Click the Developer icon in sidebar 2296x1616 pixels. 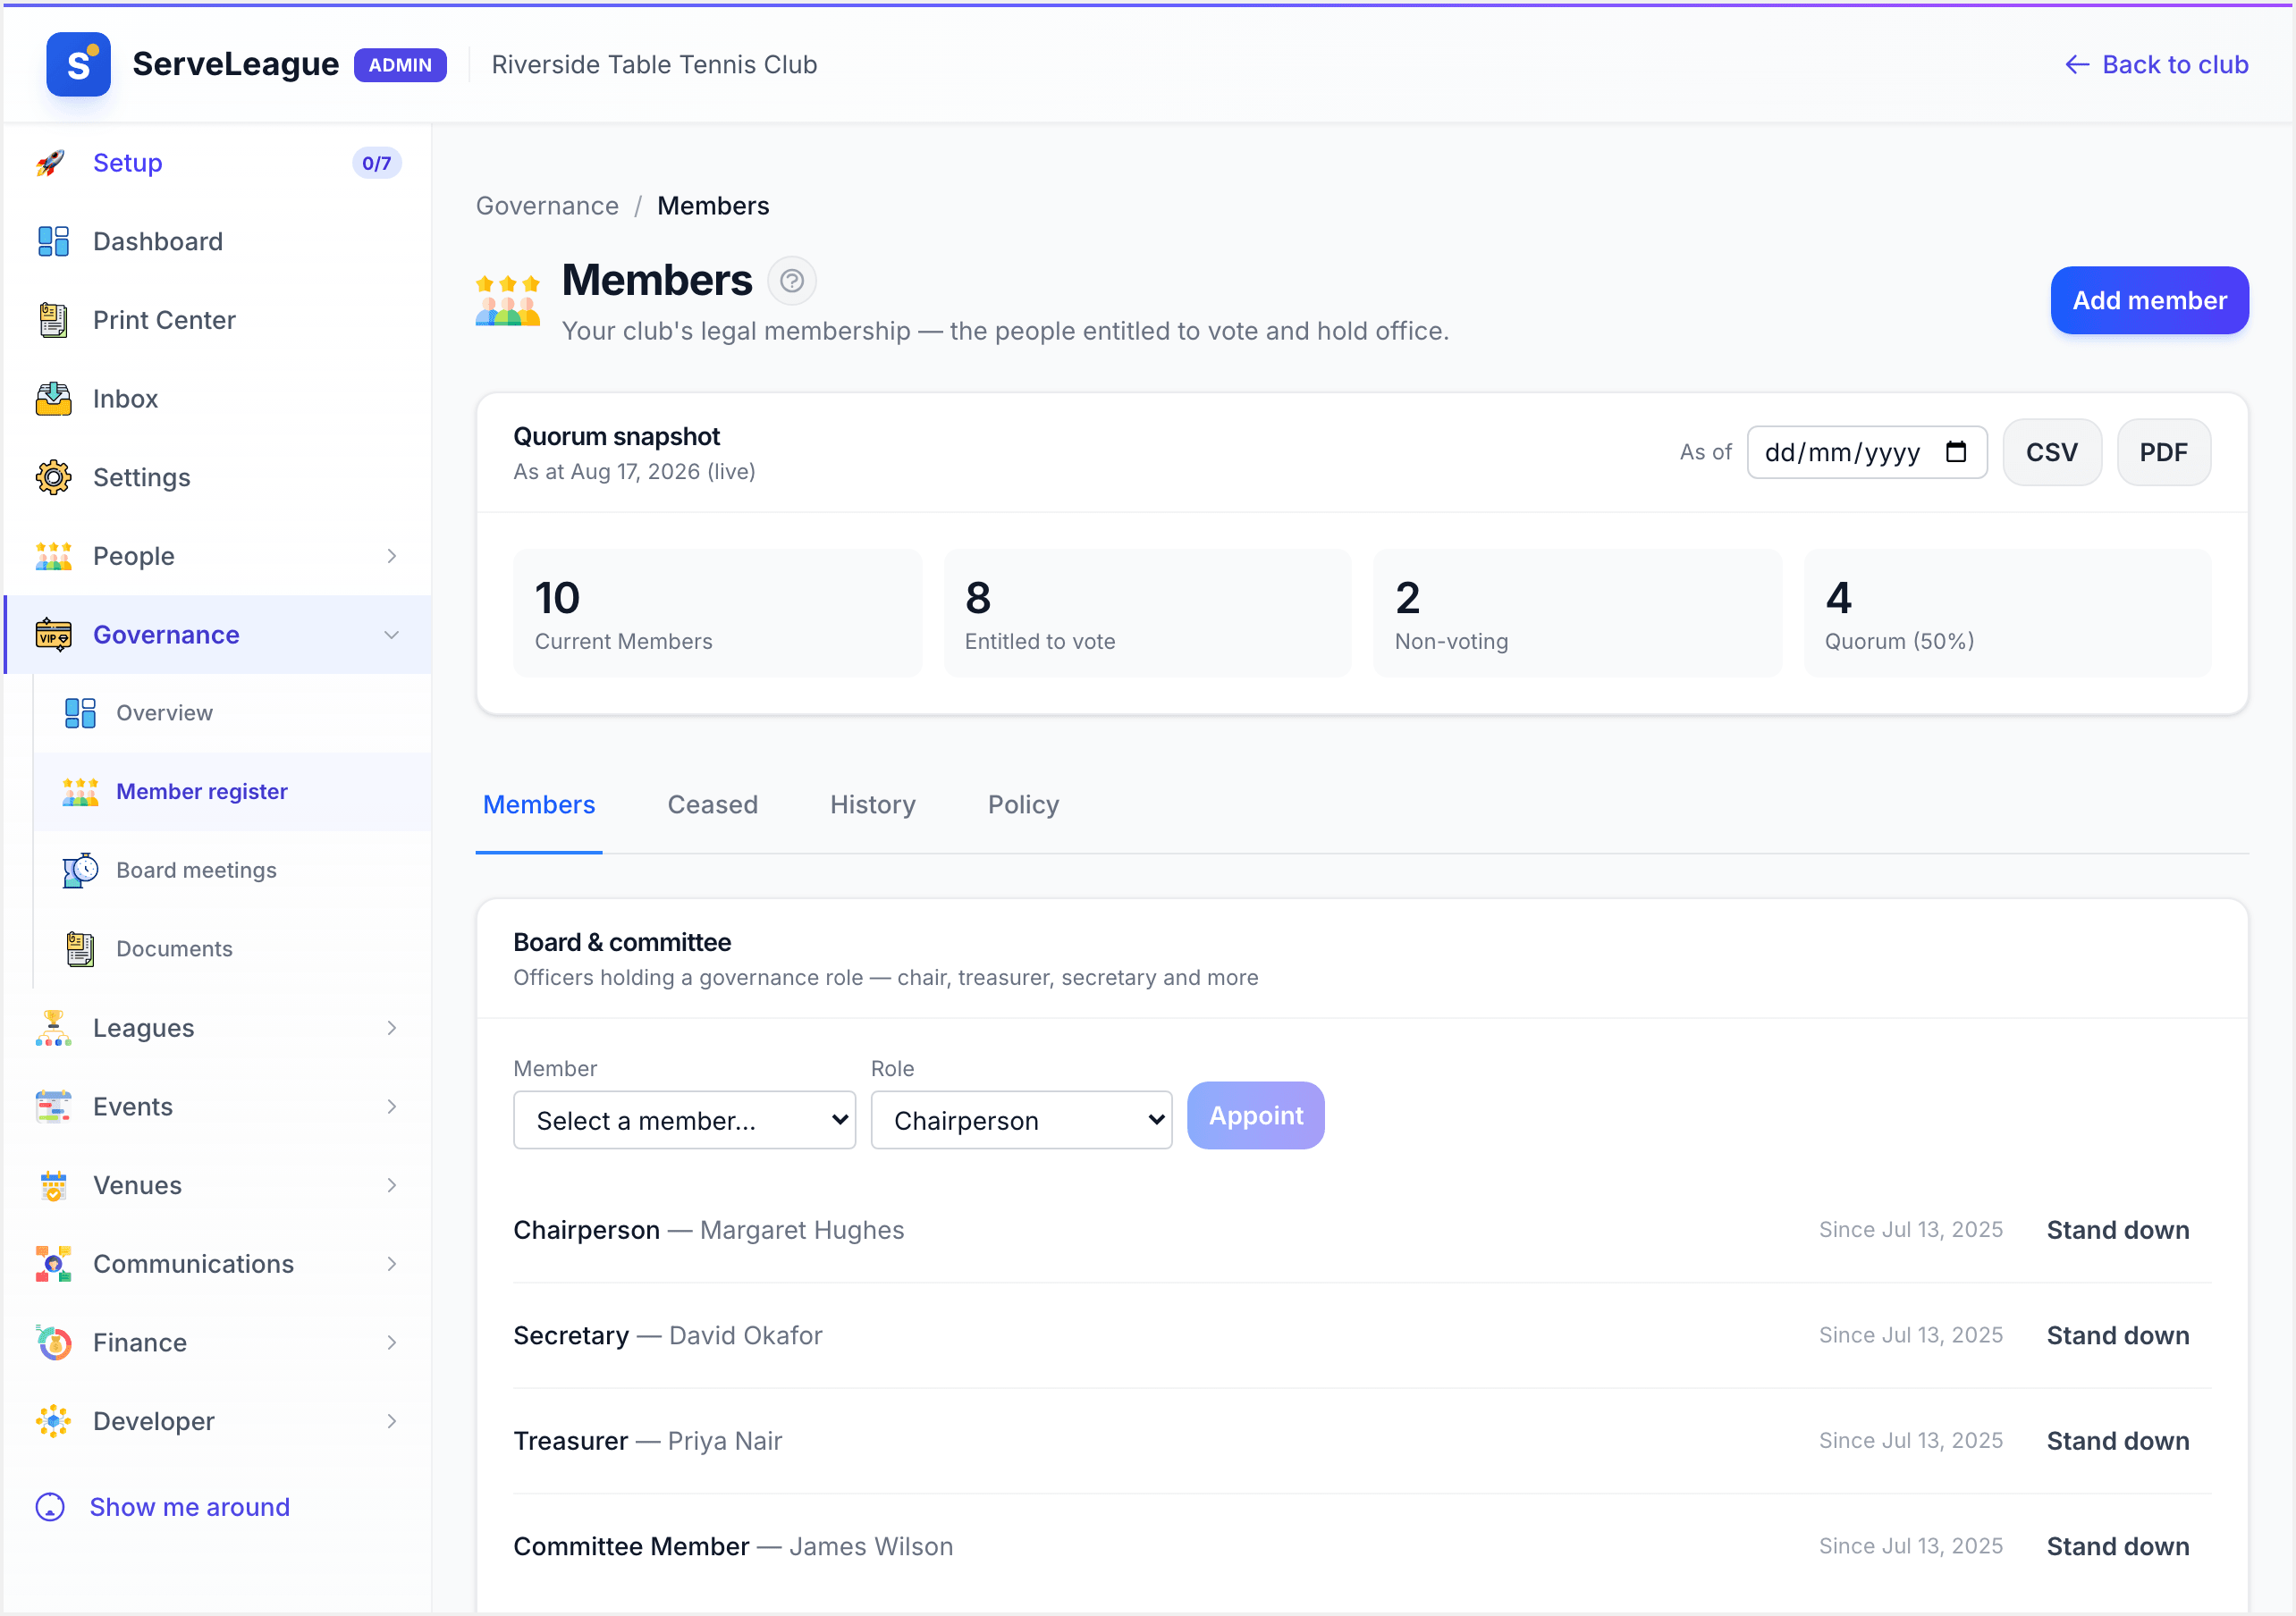click(x=53, y=1421)
